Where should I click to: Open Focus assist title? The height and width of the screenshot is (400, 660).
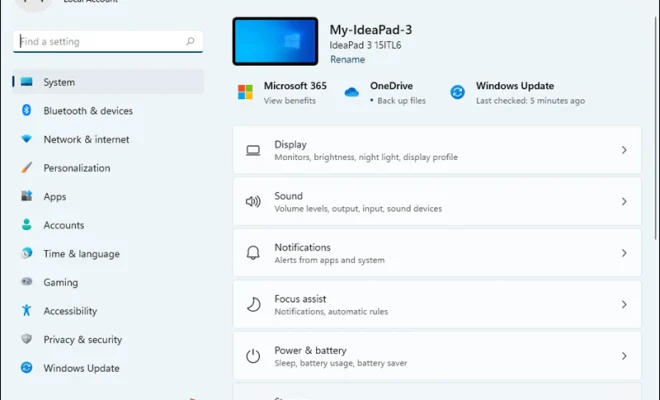[300, 299]
